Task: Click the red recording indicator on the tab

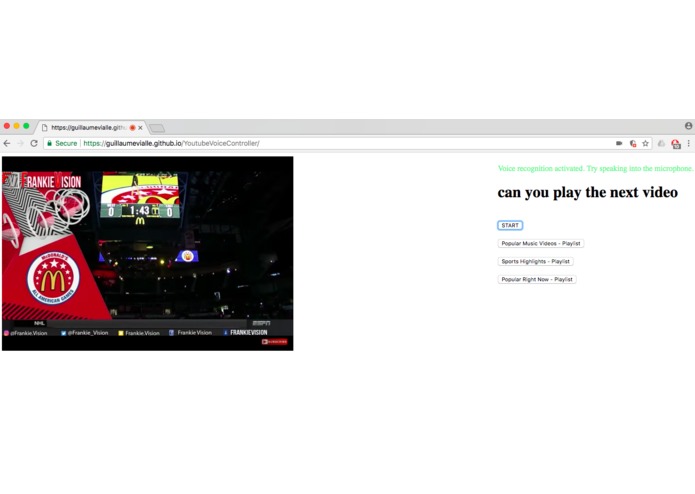Action: pos(132,128)
